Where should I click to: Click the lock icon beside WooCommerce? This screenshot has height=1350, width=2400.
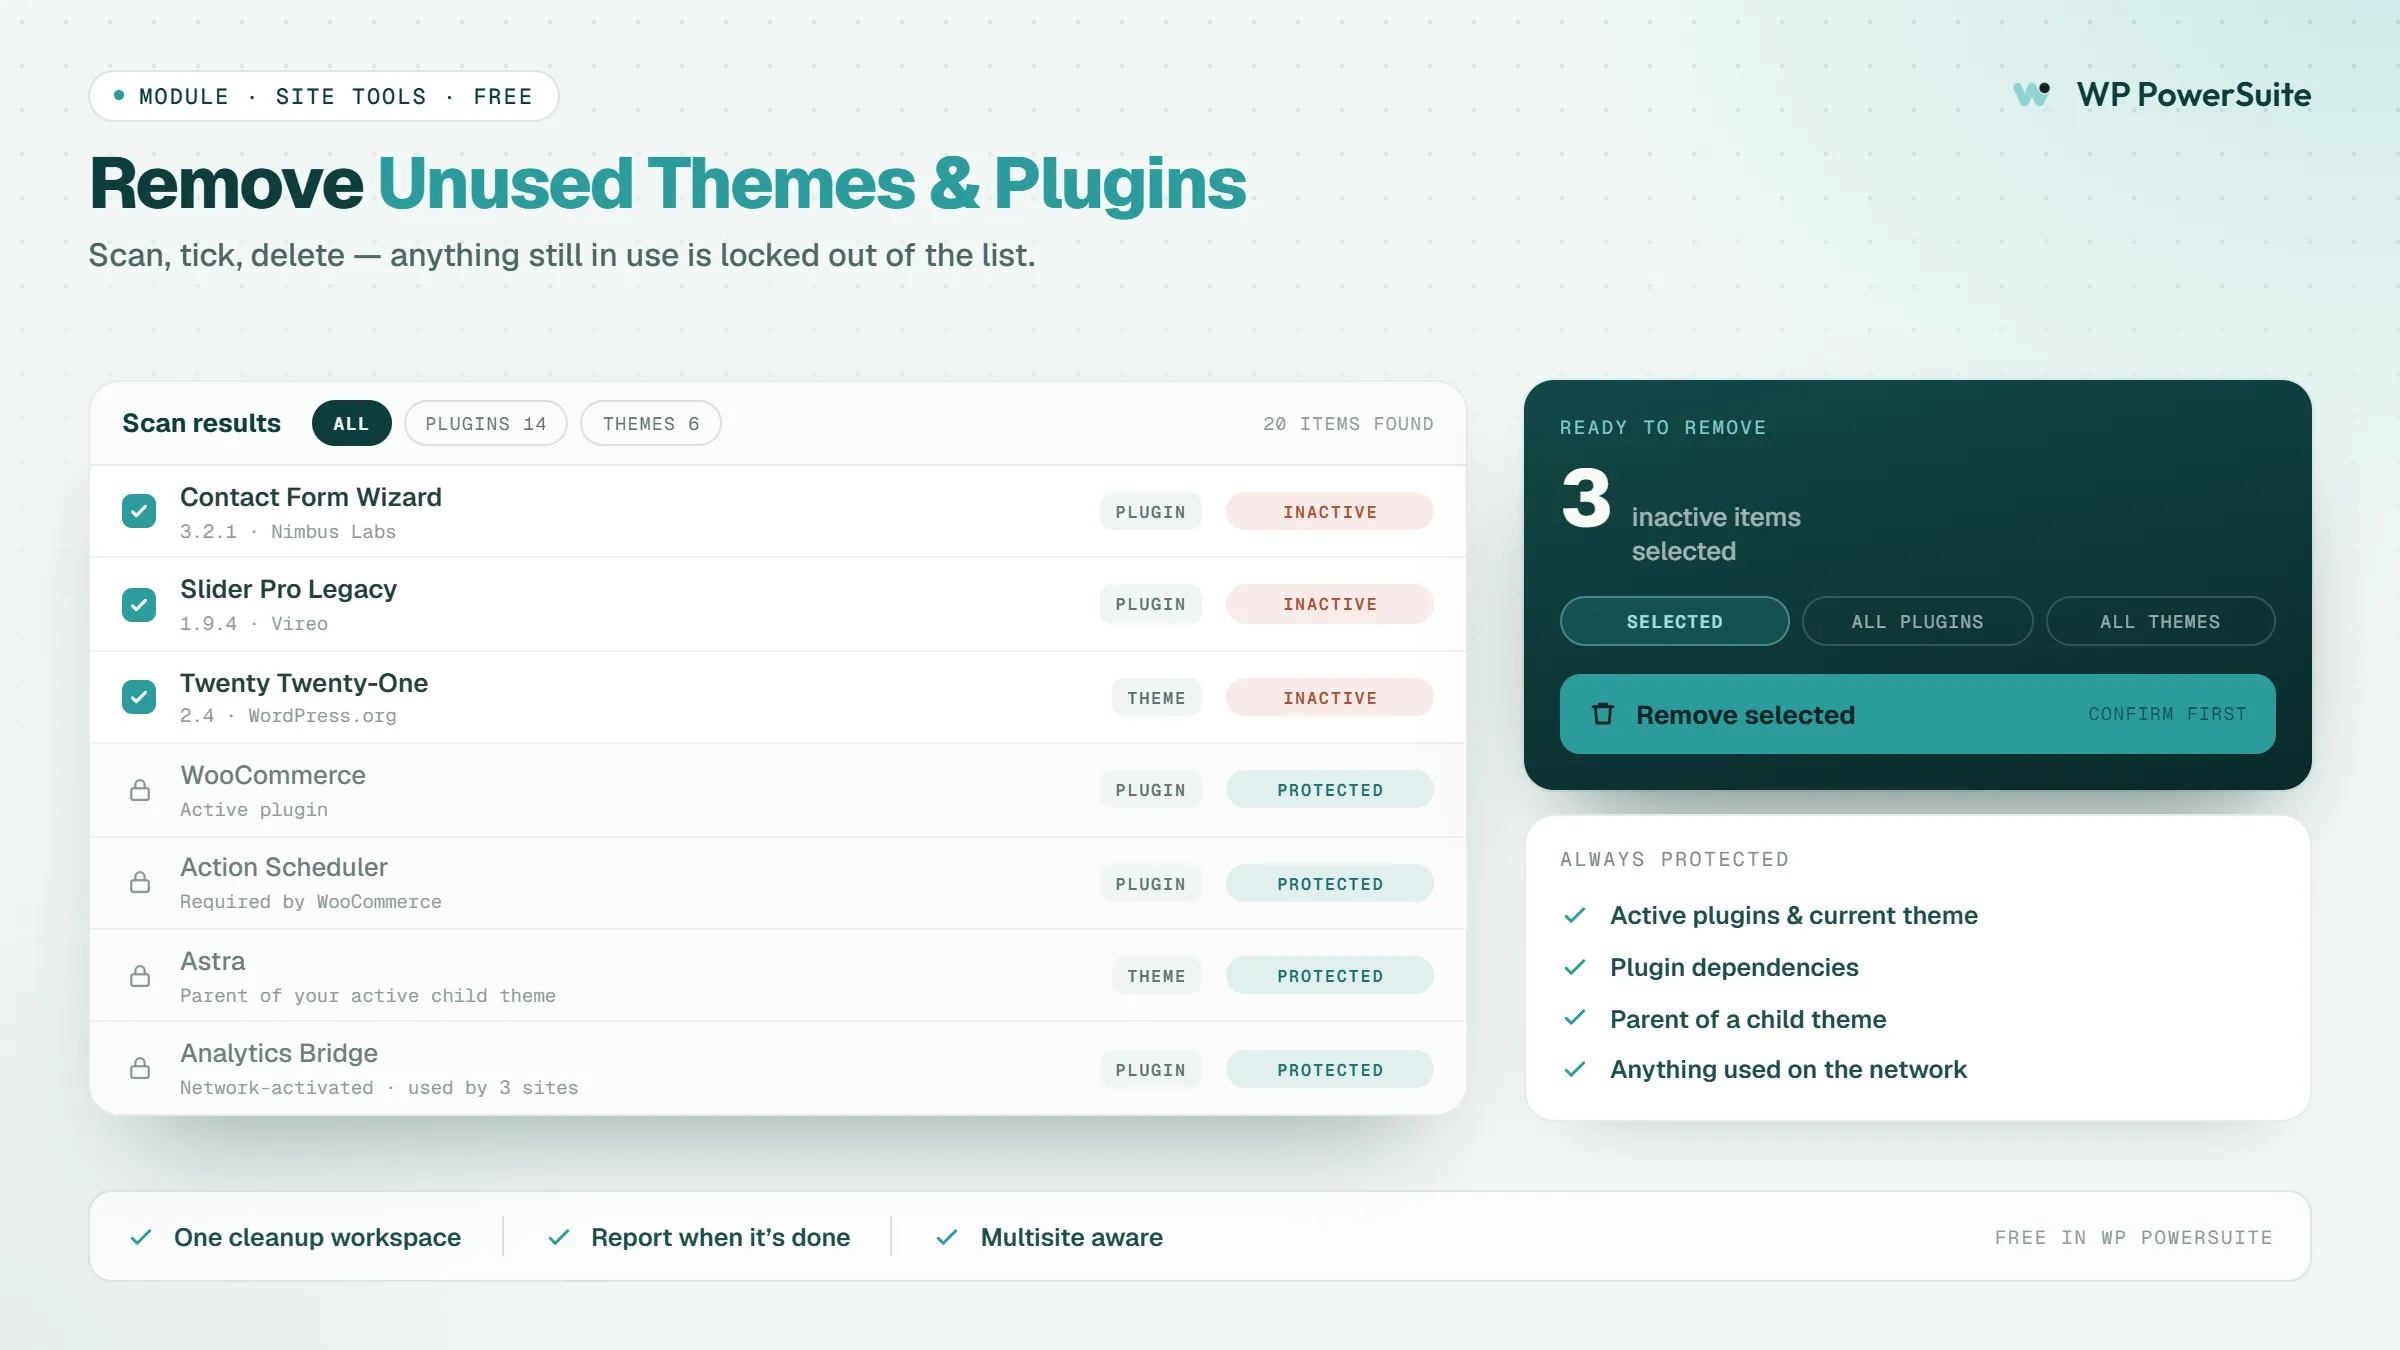pyautogui.click(x=140, y=790)
